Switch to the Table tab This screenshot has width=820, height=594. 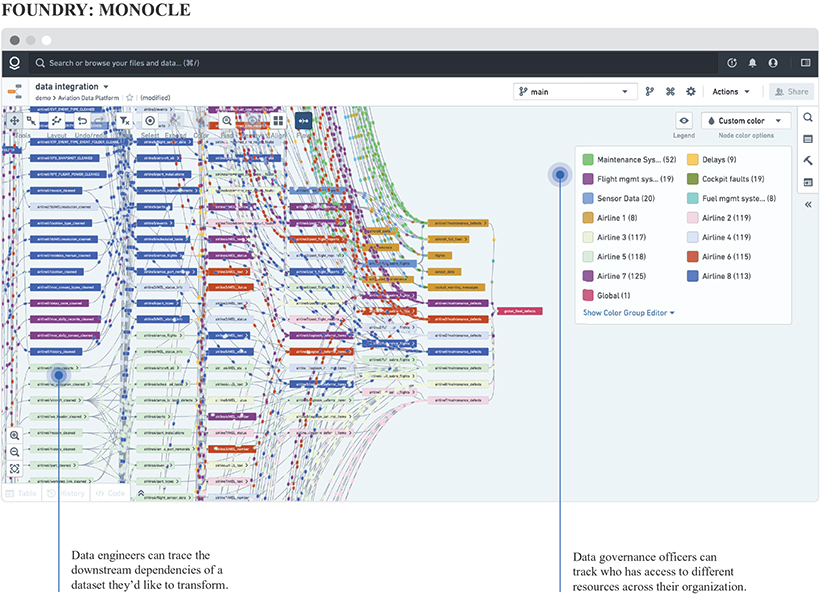click(23, 493)
